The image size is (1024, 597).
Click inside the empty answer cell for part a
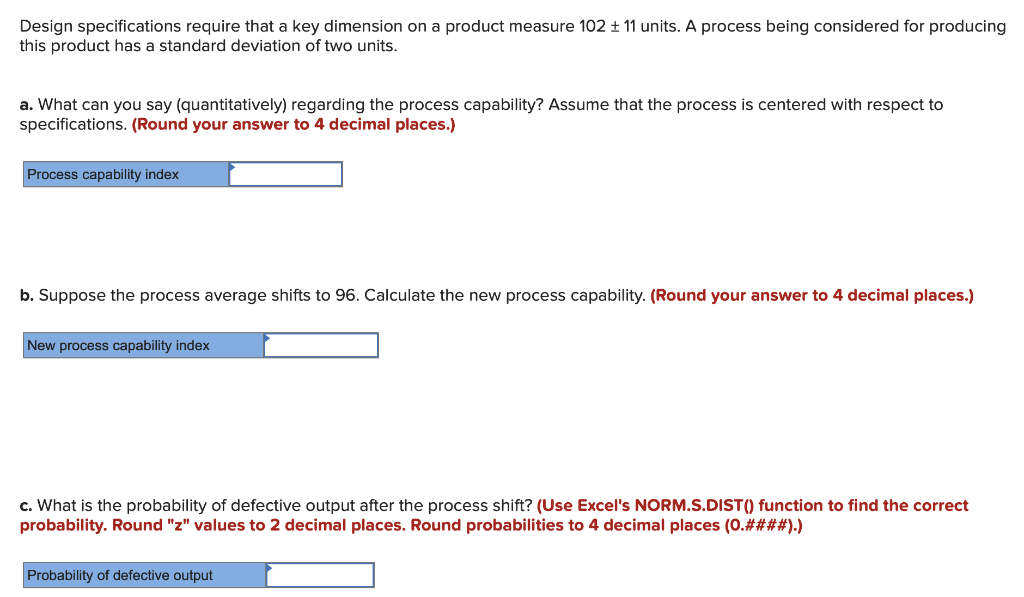tap(290, 174)
